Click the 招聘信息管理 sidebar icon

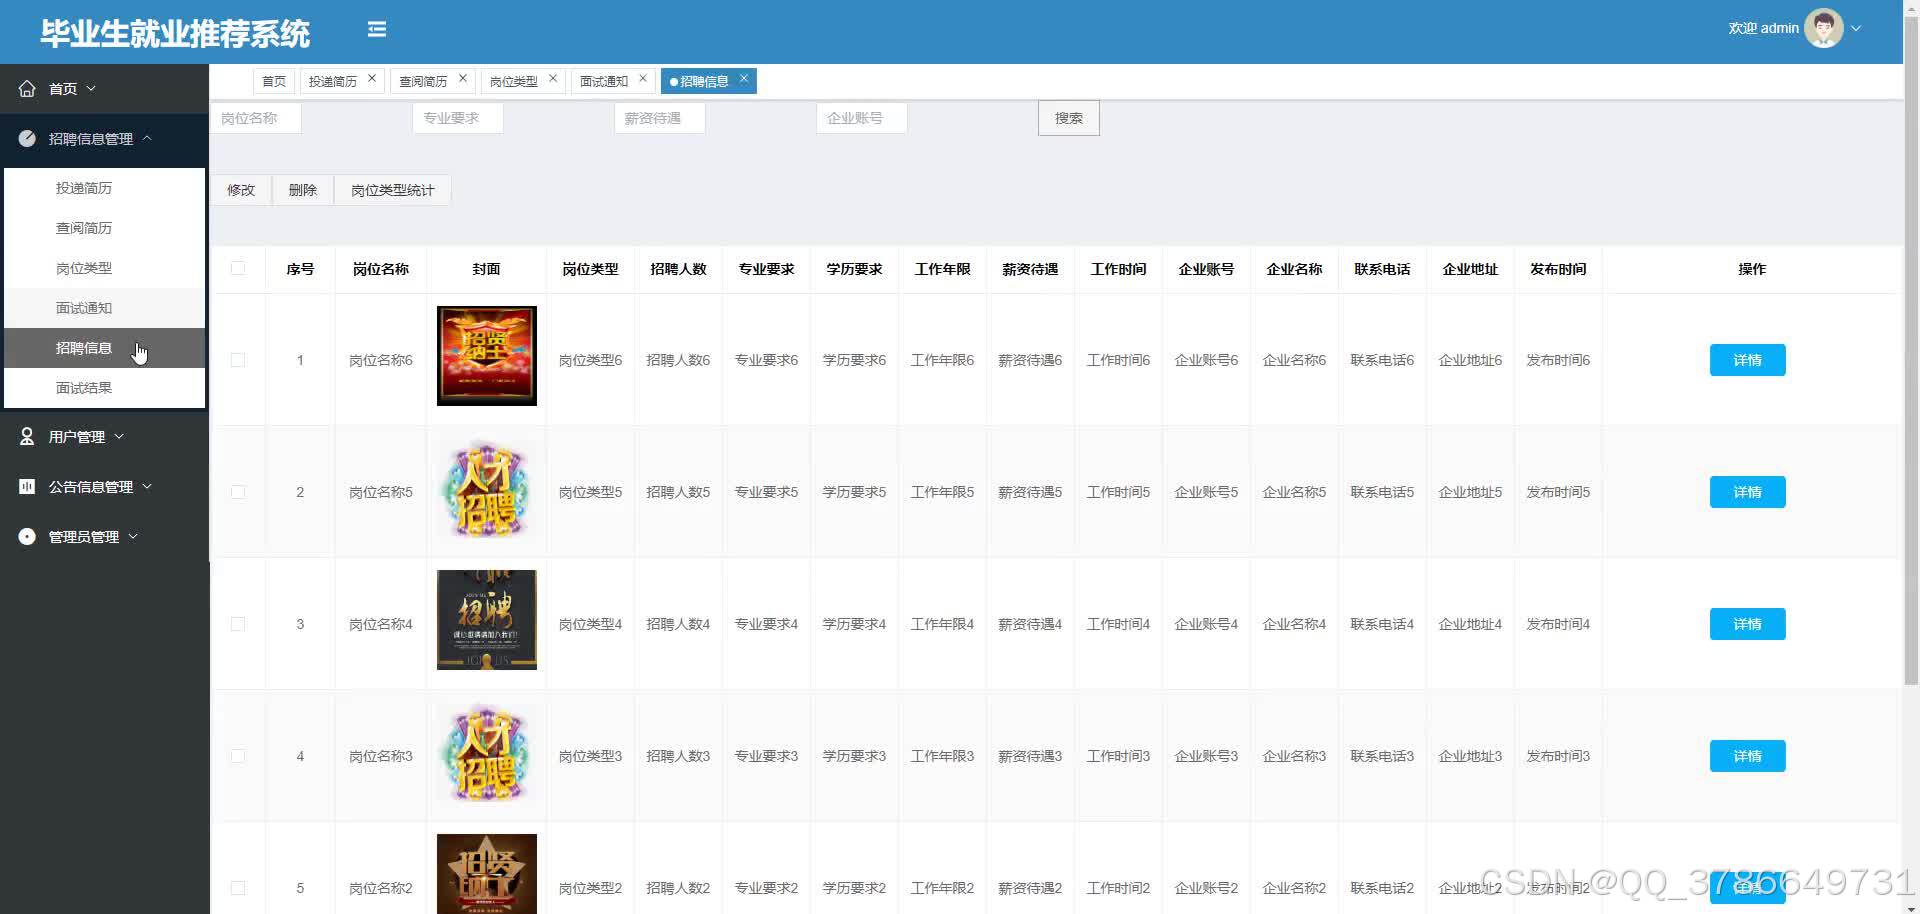(27, 139)
